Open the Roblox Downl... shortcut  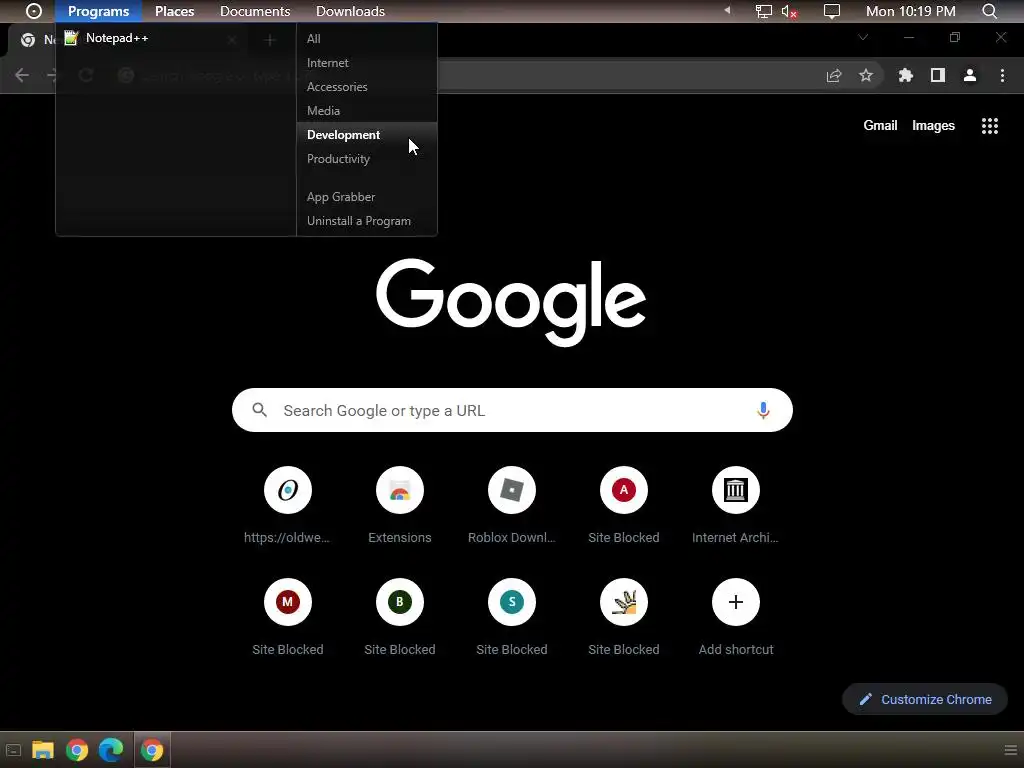pyautogui.click(x=511, y=505)
